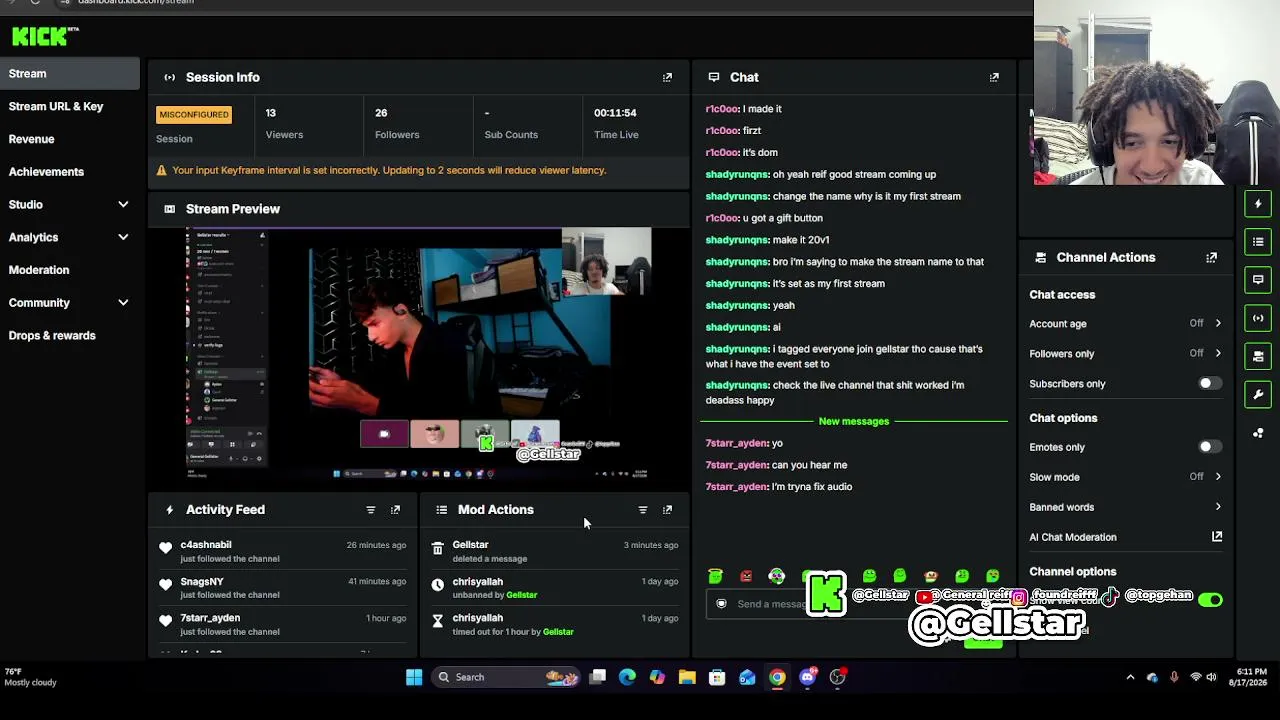Toggle the broadcast signal widget button in right rail
The width and height of the screenshot is (1280, 720).
(x=1258, y=318)
